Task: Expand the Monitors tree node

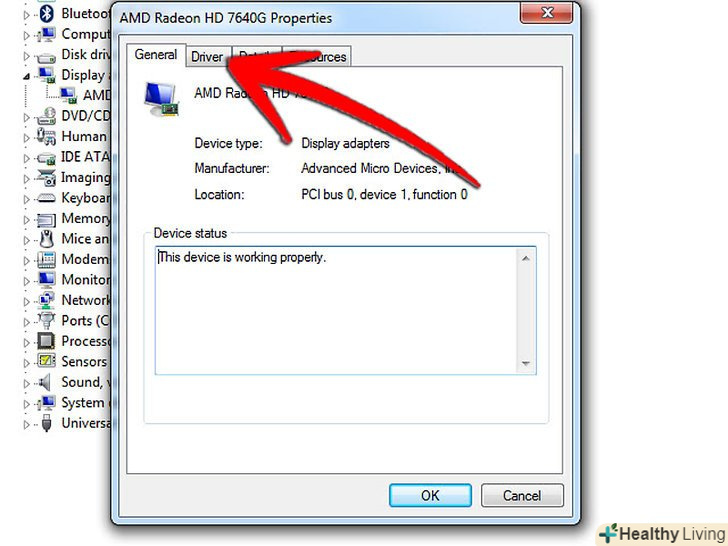Action: (x=26, y=280)
